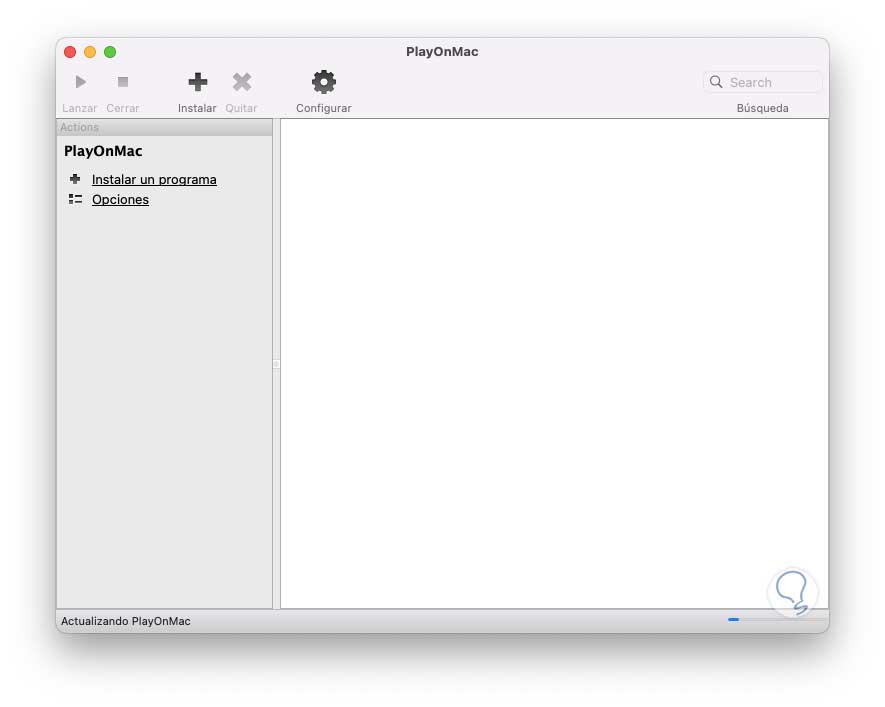Viewport: 885px width, 707px height.
Task: Minimize the PlayOnMac window
Action: point(90,52)
